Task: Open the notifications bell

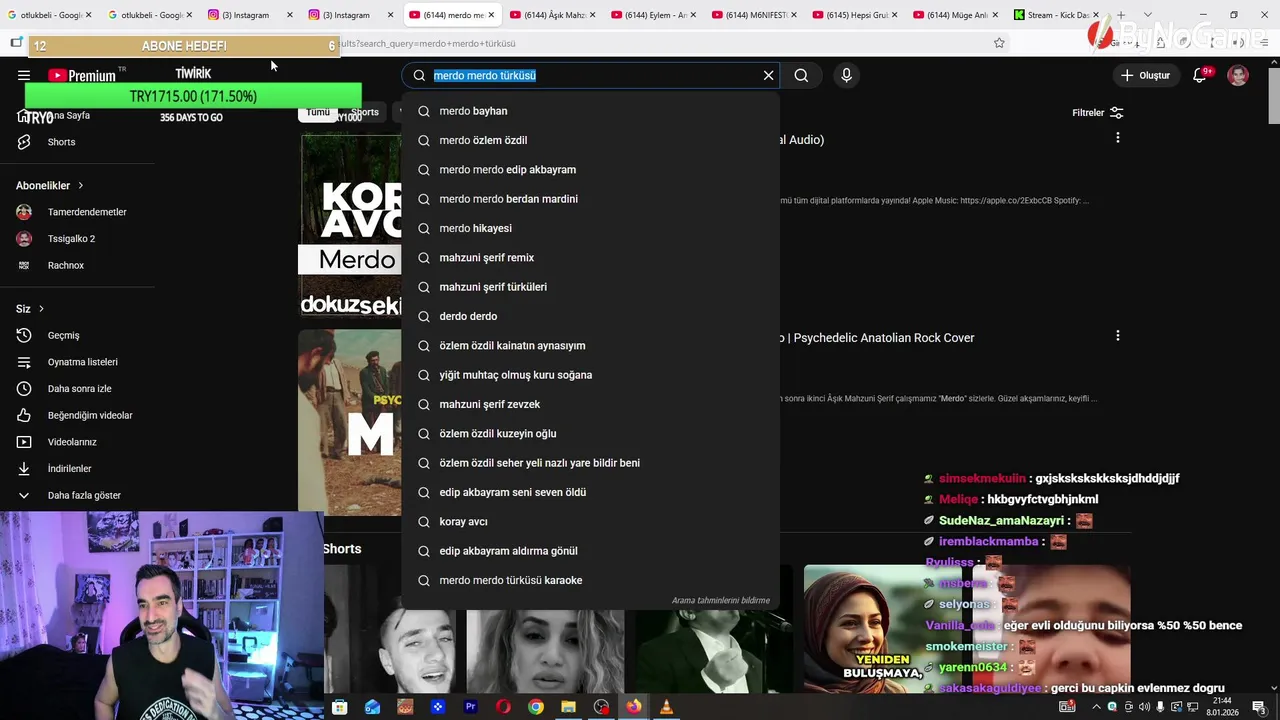Action: (1200, 75)
